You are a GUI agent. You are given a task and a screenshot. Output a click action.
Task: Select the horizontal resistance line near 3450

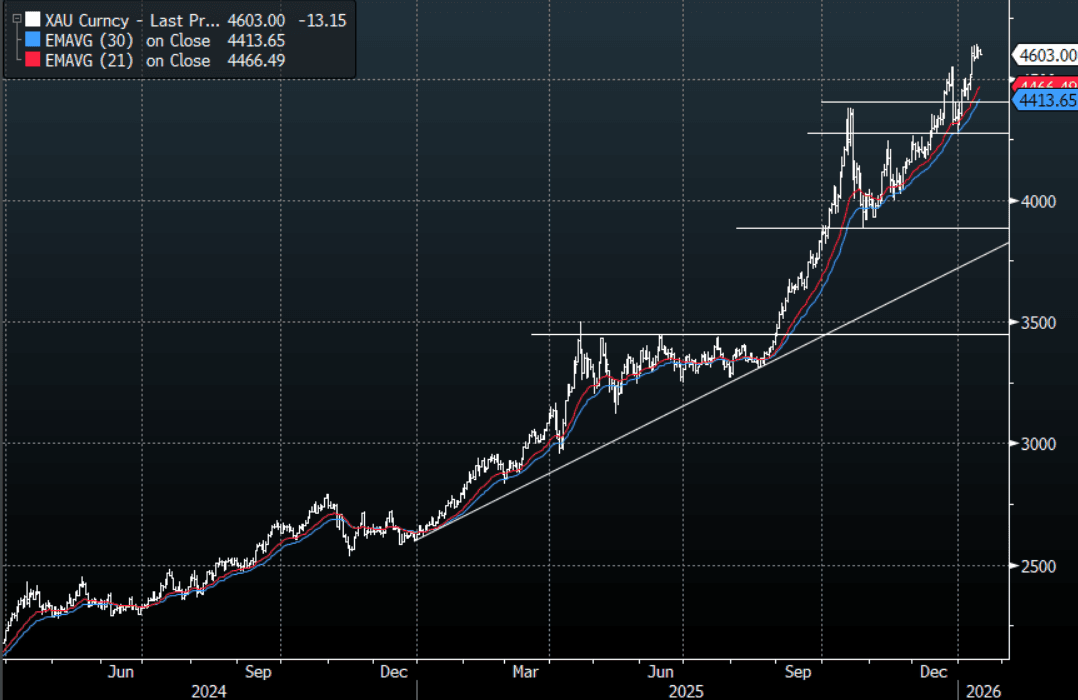900,334
